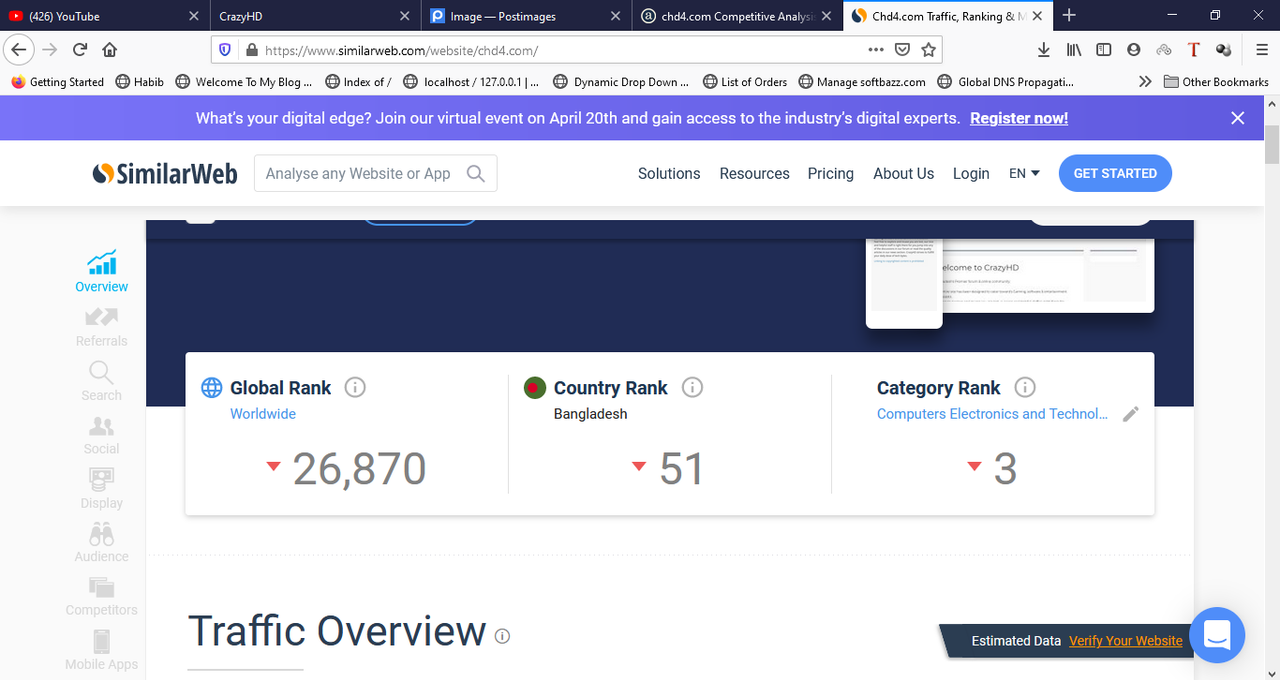Close the CrazyHD tab
The width and height of the screenshot is (1280, 680).
405,16
